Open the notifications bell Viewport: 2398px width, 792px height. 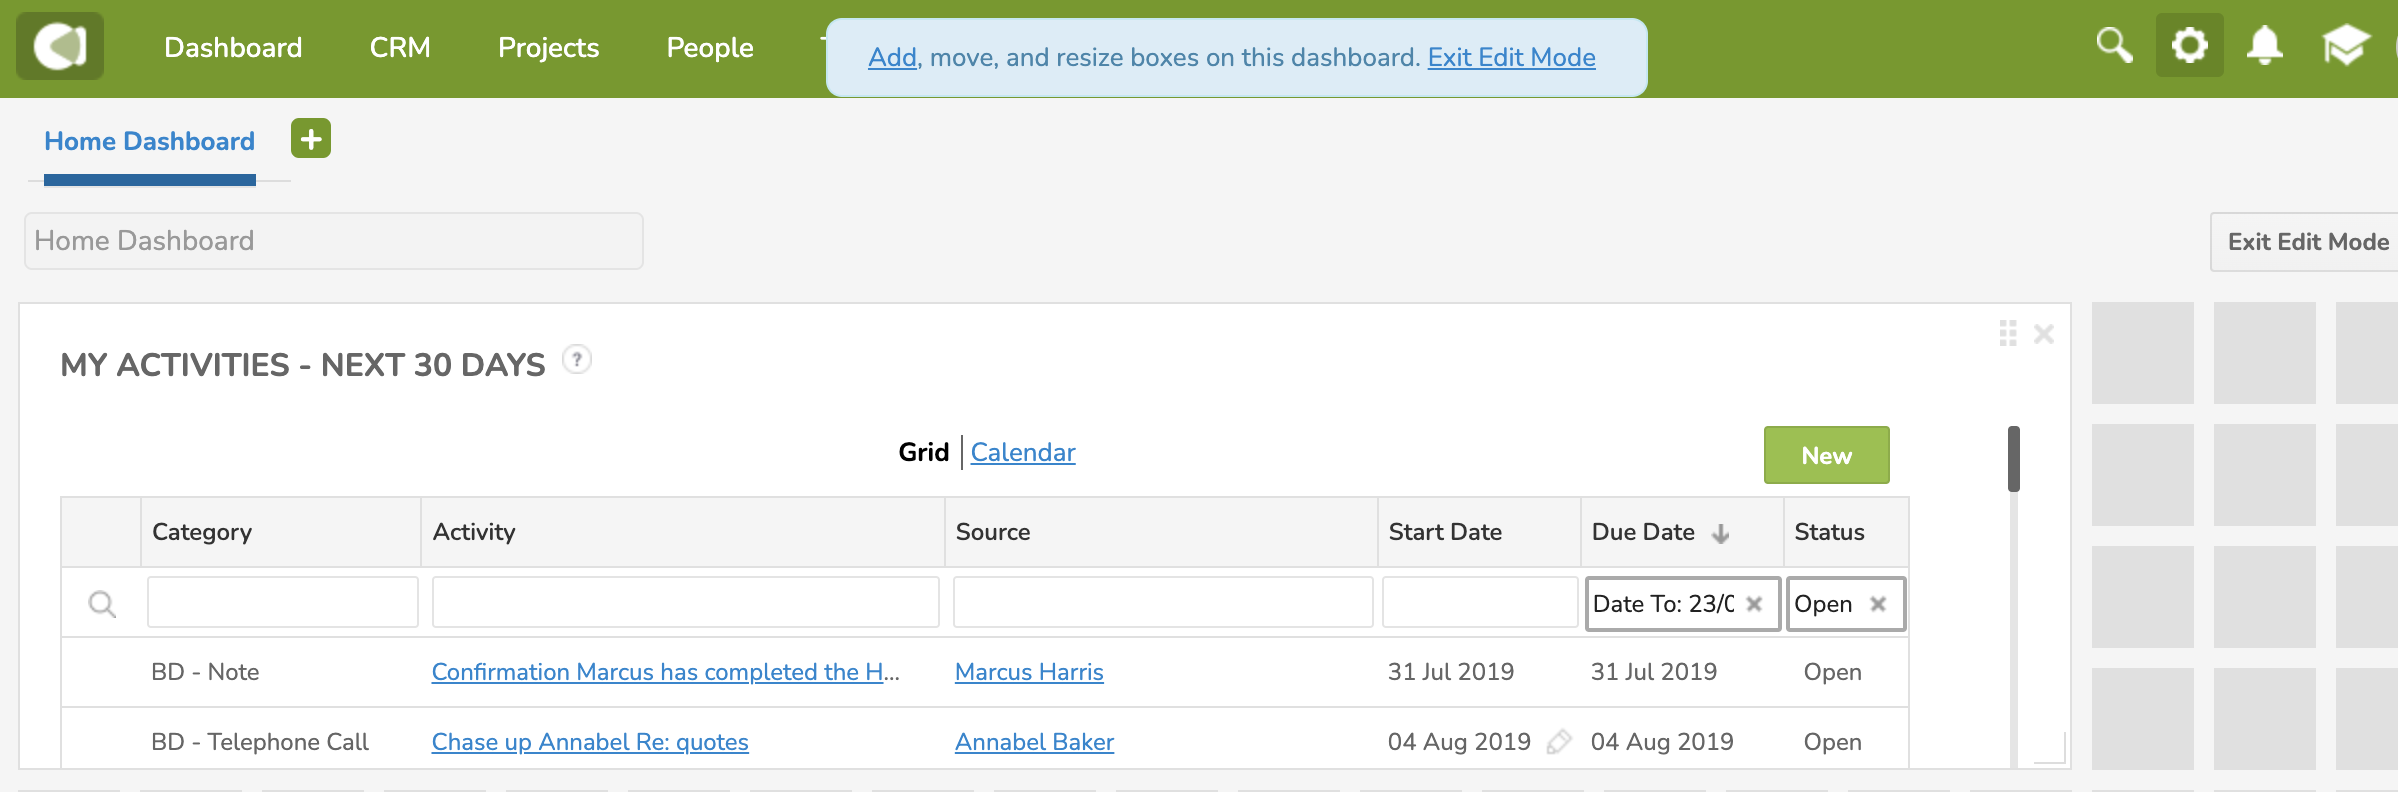(2265, 45)
